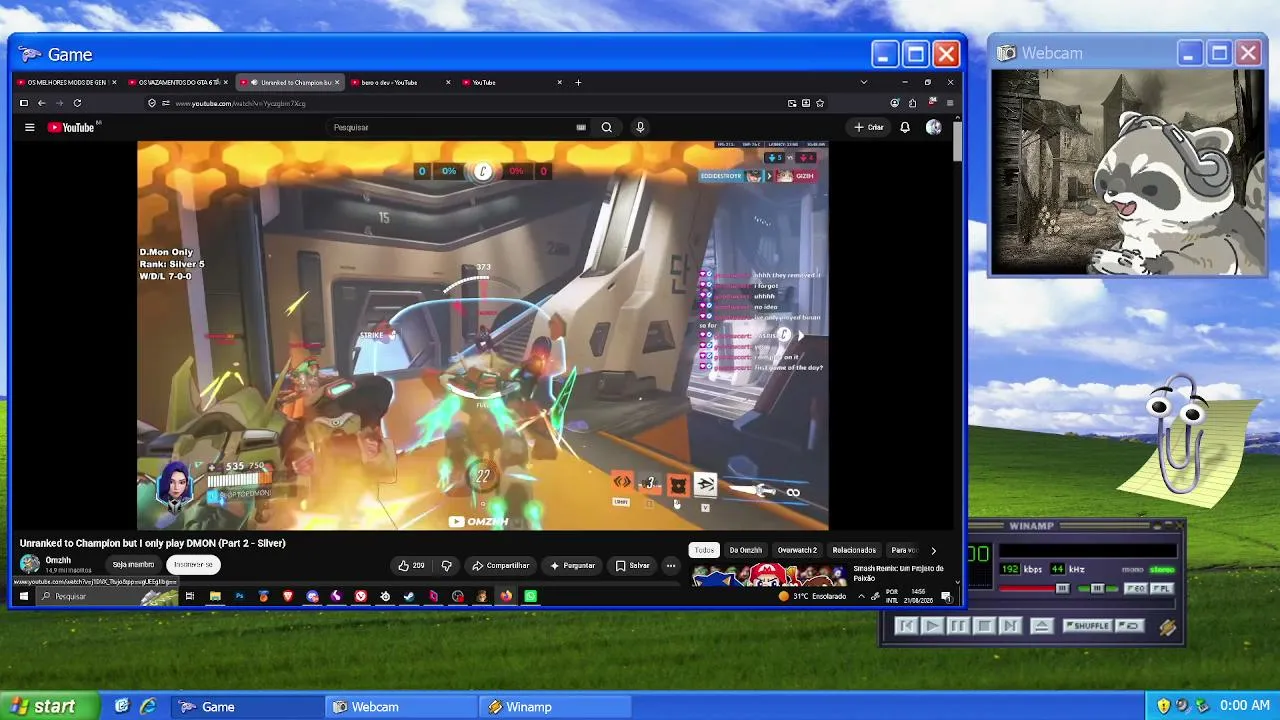Open the inner Windows Start button

click(24, 596)
